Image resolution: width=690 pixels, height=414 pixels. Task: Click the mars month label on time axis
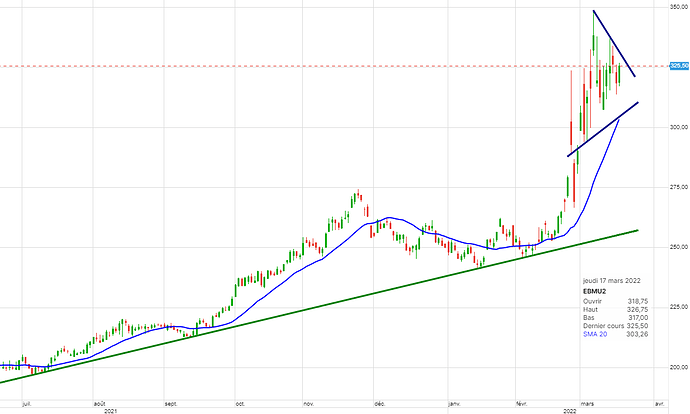pyautogui.click(x=587, y=404)
